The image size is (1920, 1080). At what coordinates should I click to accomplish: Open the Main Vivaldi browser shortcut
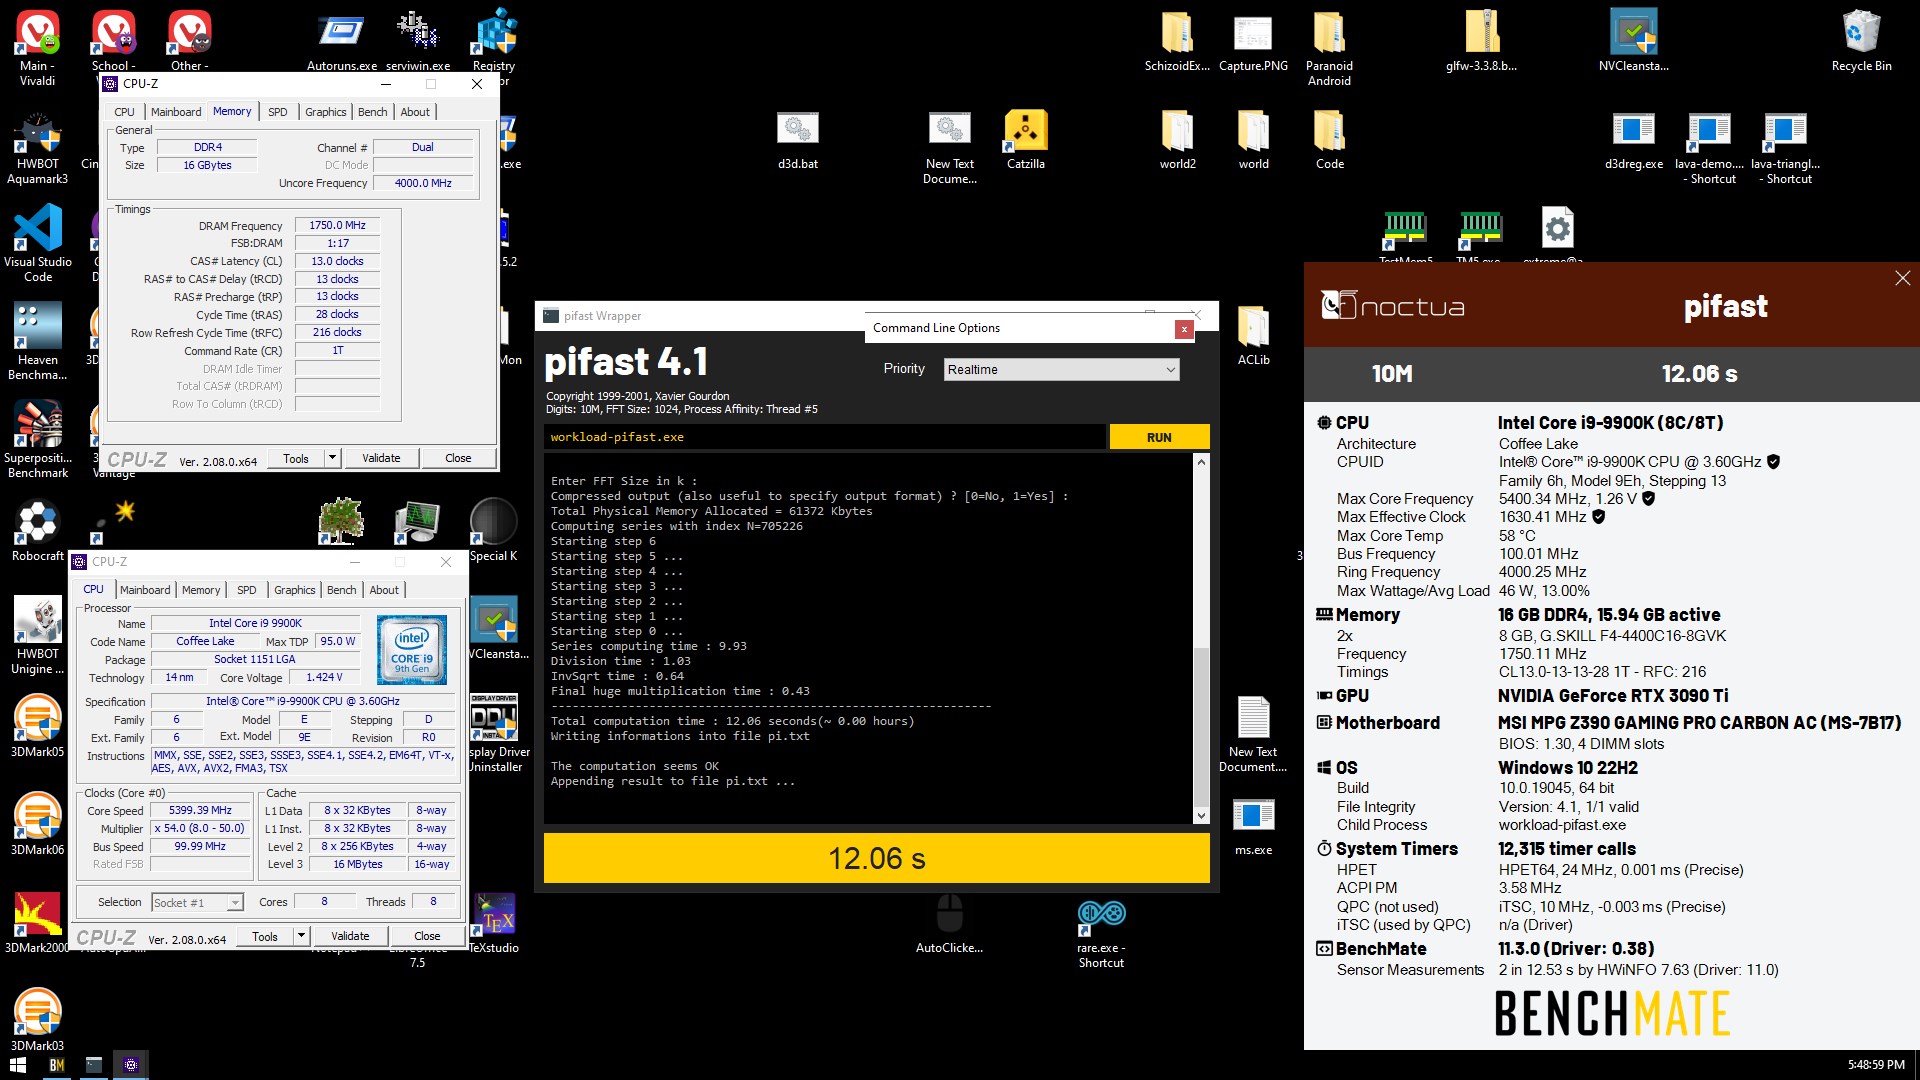coord(38,46)
